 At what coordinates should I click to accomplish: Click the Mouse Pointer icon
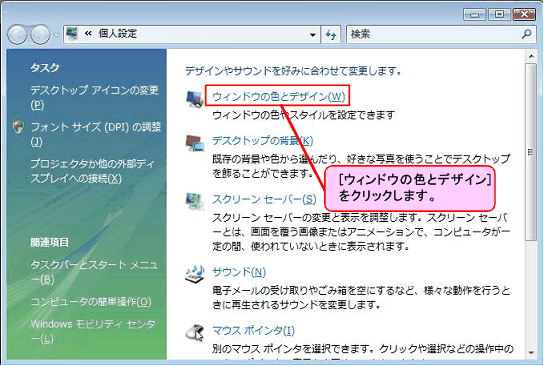tap(194, 332)
